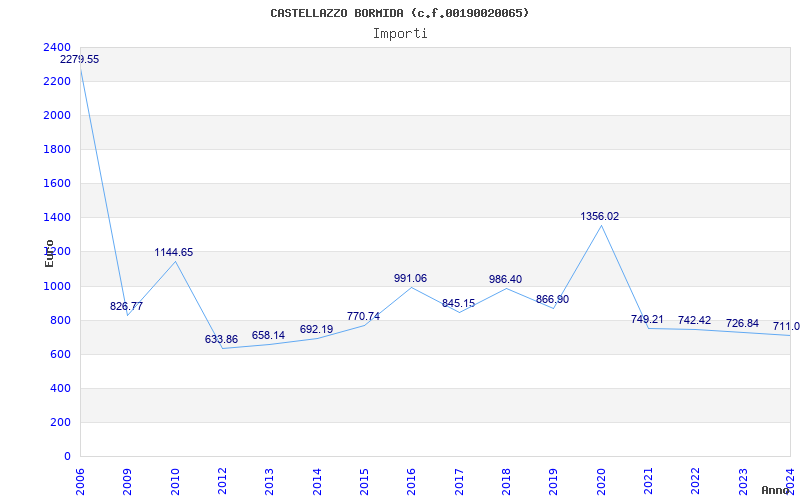Viewport: 800px width, 500px height.
Task: Click the 0 value on Euro axis
Action: click(x=67, y=457)
